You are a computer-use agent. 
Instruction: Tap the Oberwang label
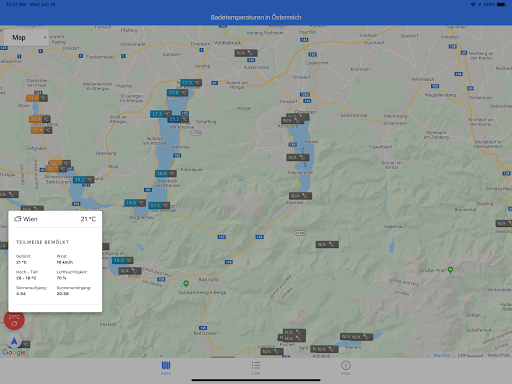tap(106, 153)
